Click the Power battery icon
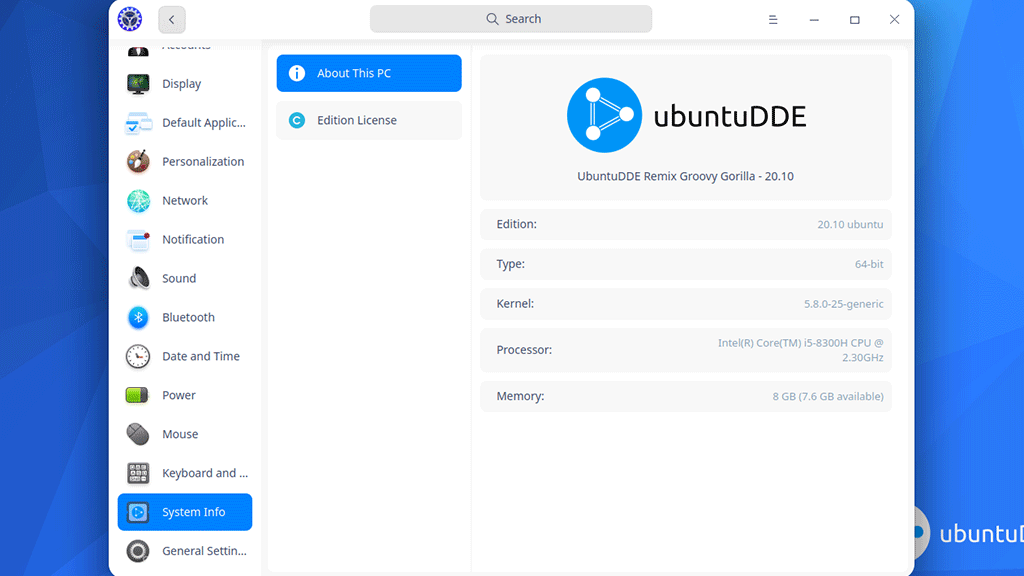 tap(138, 395)
